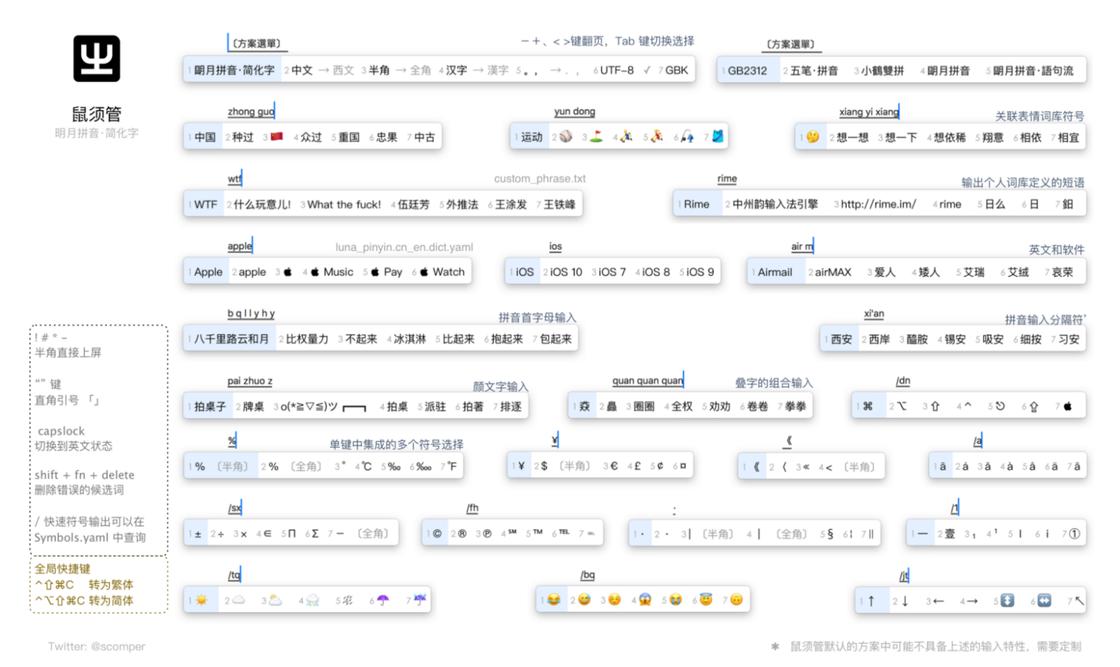The width and height of the screenshot is (1120, 667).
Task: Pick the 想一想 candidate
Action: [x=851, y=137]
